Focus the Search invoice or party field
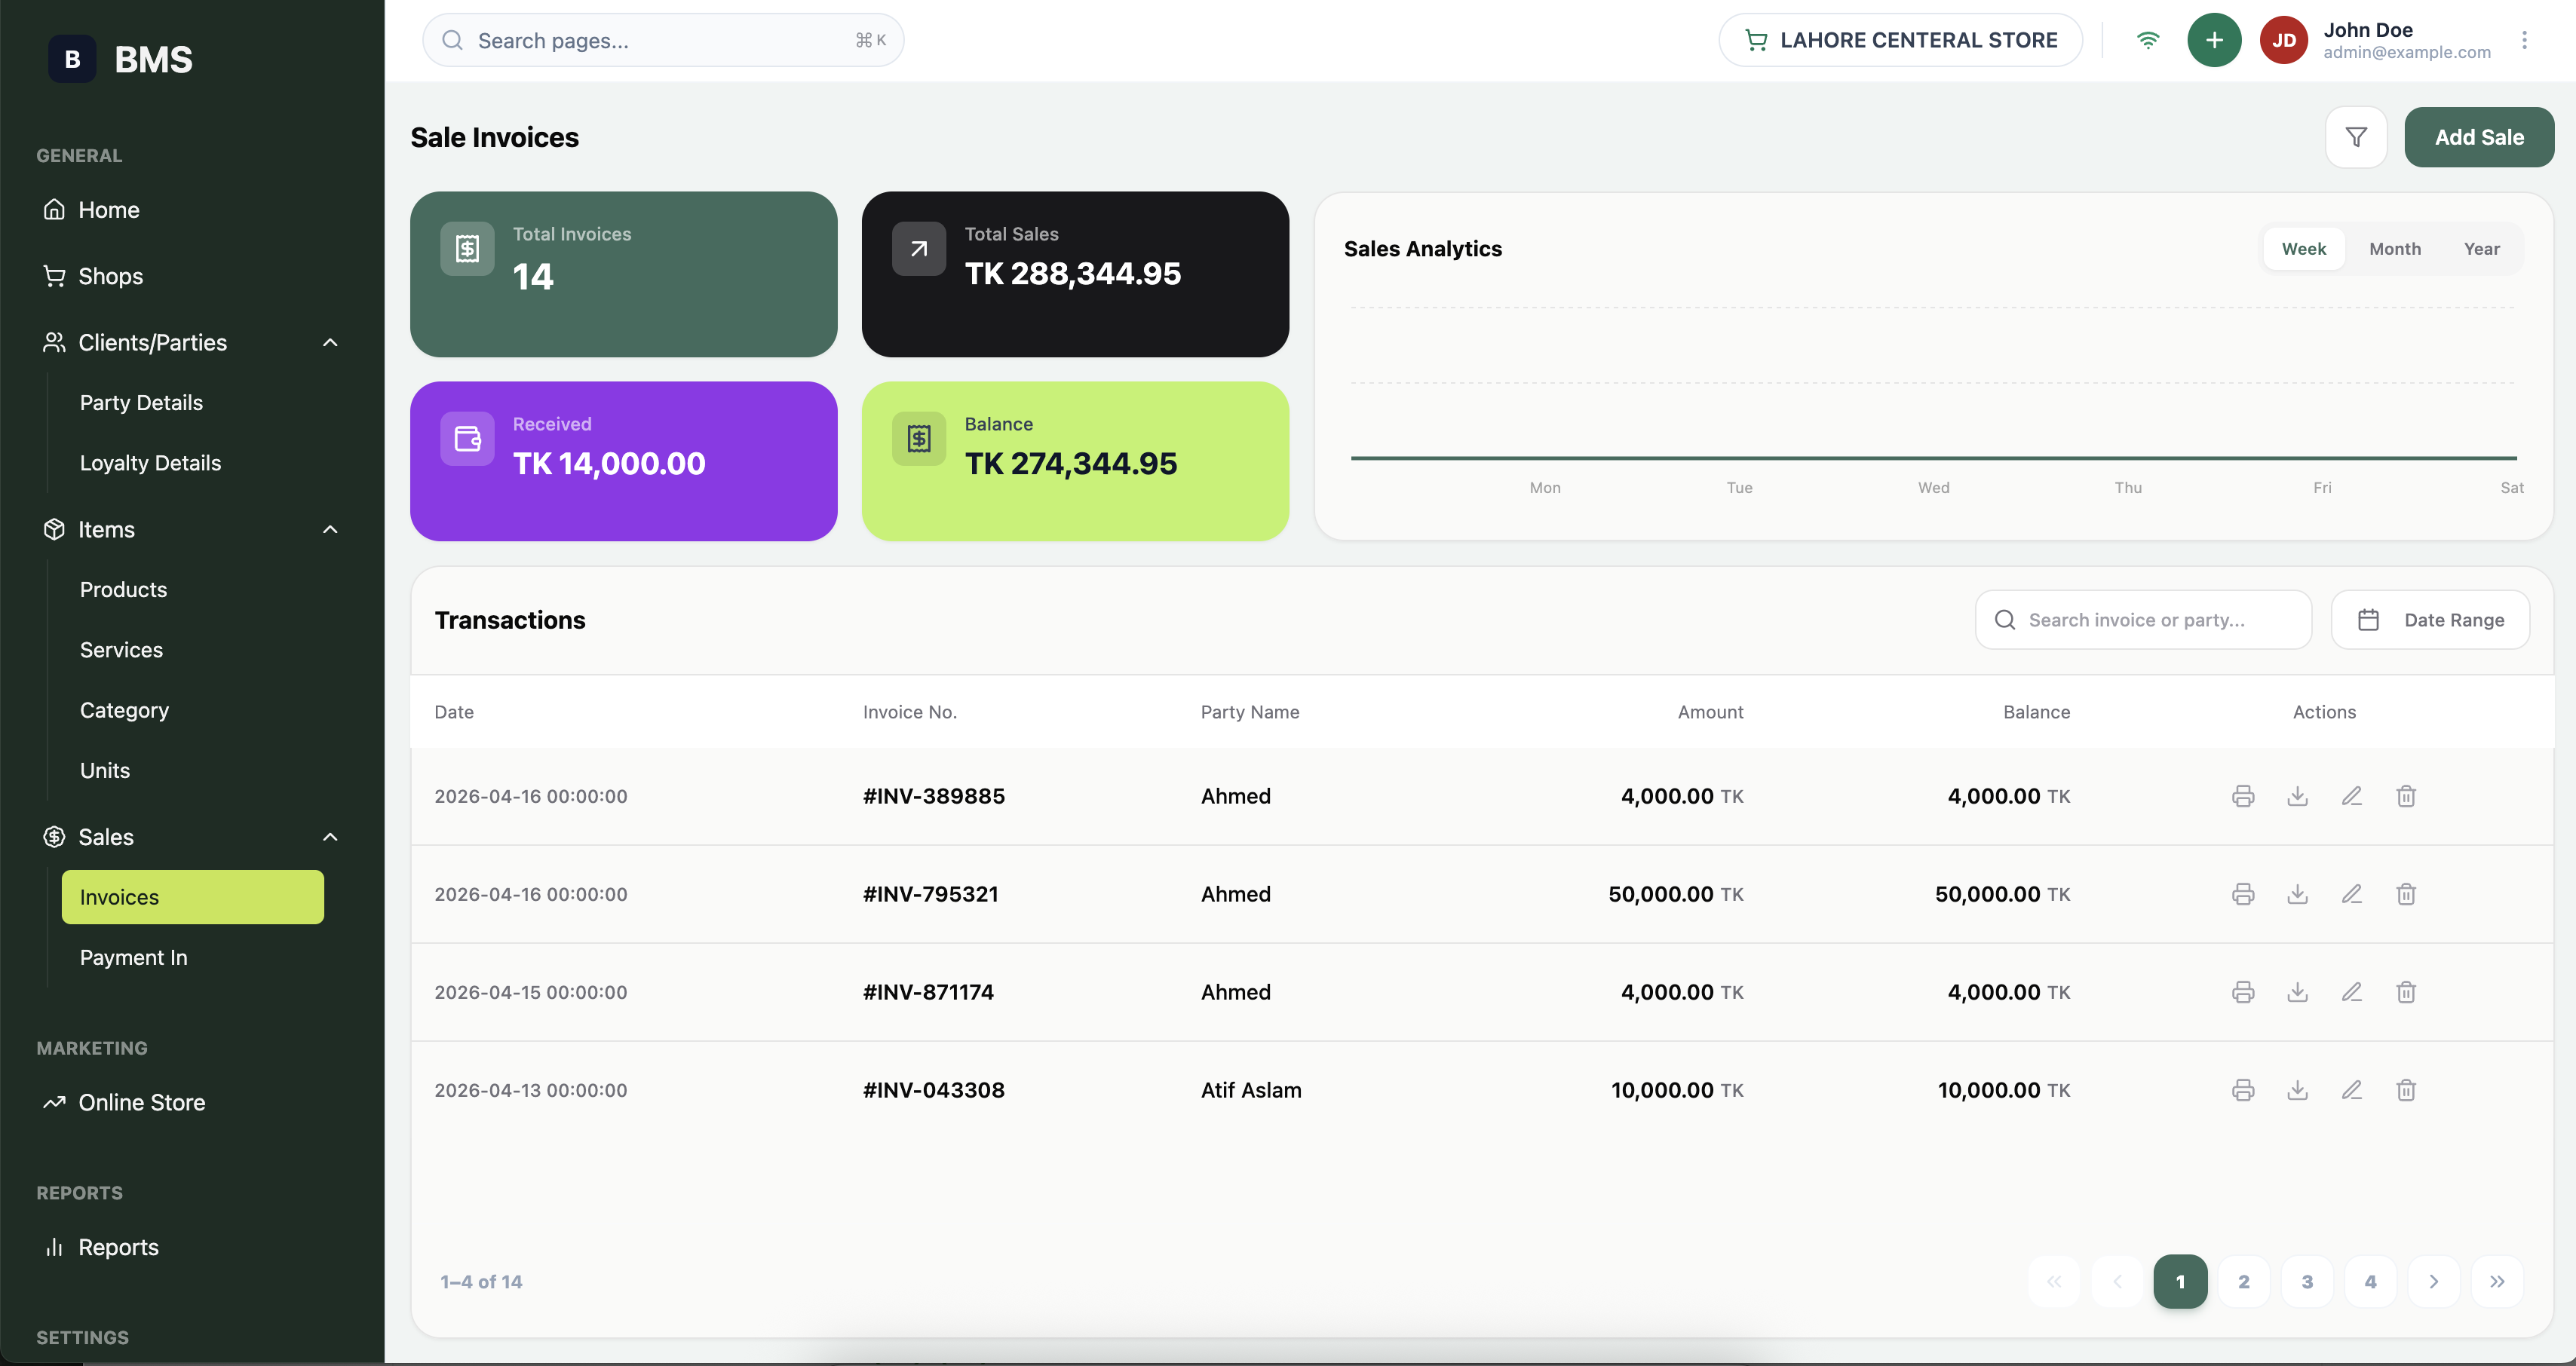The height and width of the screenshot is (1366, 2576). tap(2142, 620)
